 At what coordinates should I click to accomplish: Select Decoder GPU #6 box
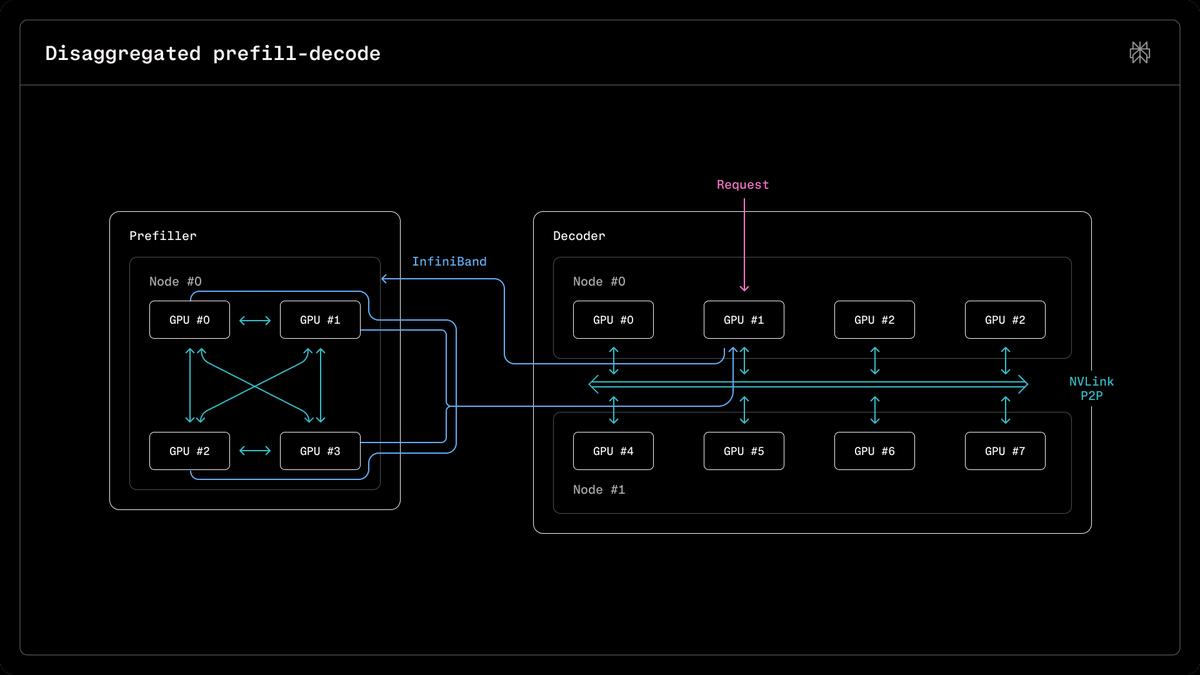tap(875, 451)
